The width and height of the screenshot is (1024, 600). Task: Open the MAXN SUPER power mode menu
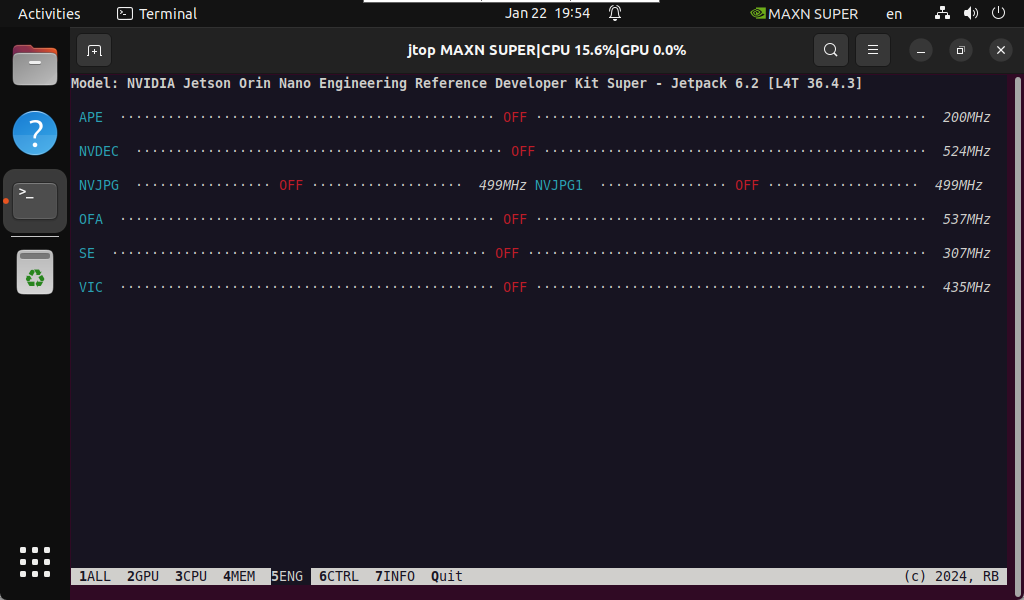click(x=804, y=14)
